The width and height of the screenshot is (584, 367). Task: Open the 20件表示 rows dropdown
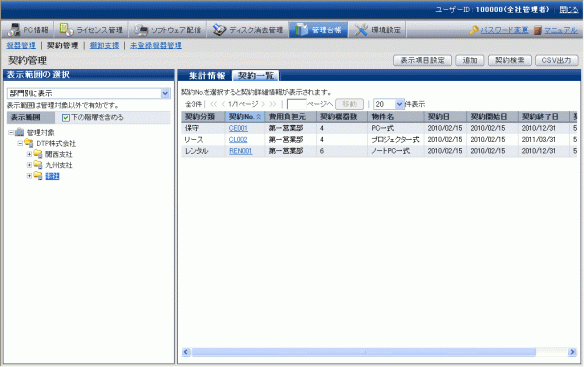pyautogui.click(x=388, y=104)
